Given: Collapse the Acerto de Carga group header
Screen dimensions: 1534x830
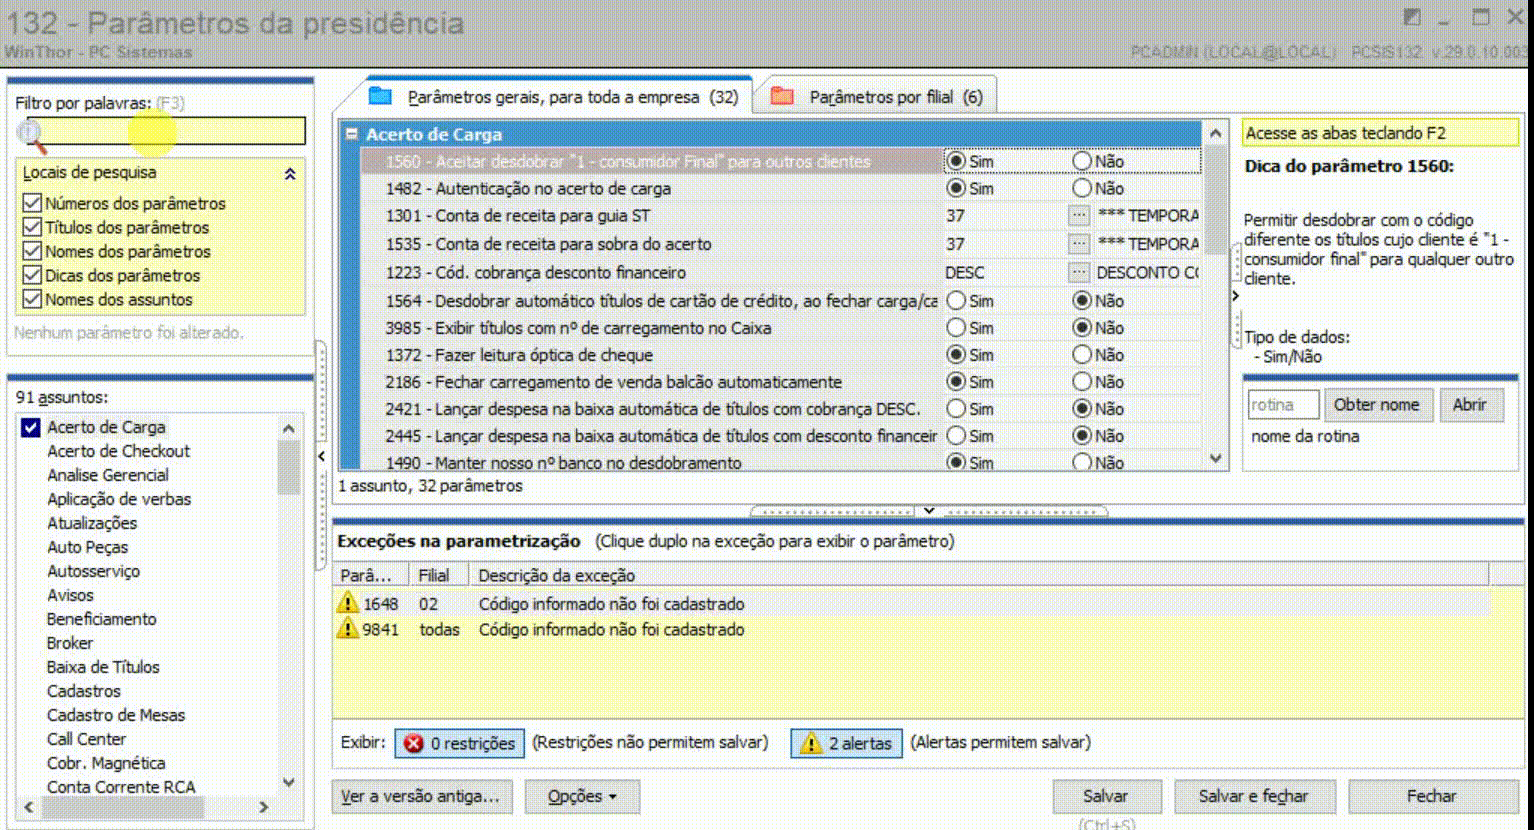Looking at the screenshot, I should [x=351, y=133].
